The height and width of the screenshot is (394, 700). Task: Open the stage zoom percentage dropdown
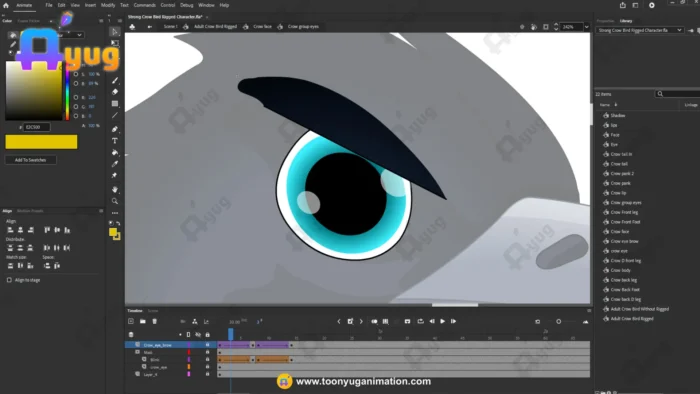(x=586, y=27)
